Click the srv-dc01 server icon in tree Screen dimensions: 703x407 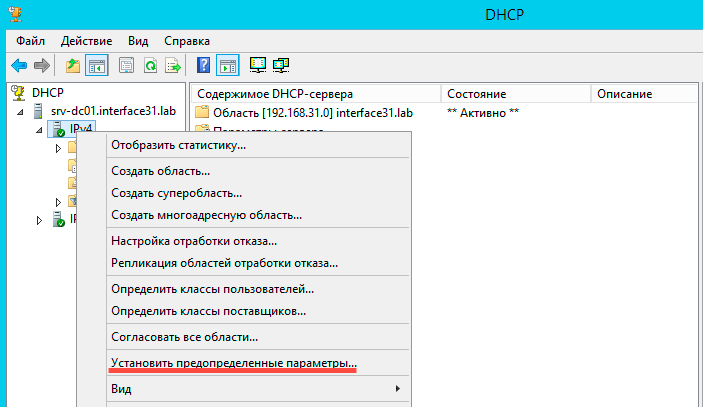[38, 111]
